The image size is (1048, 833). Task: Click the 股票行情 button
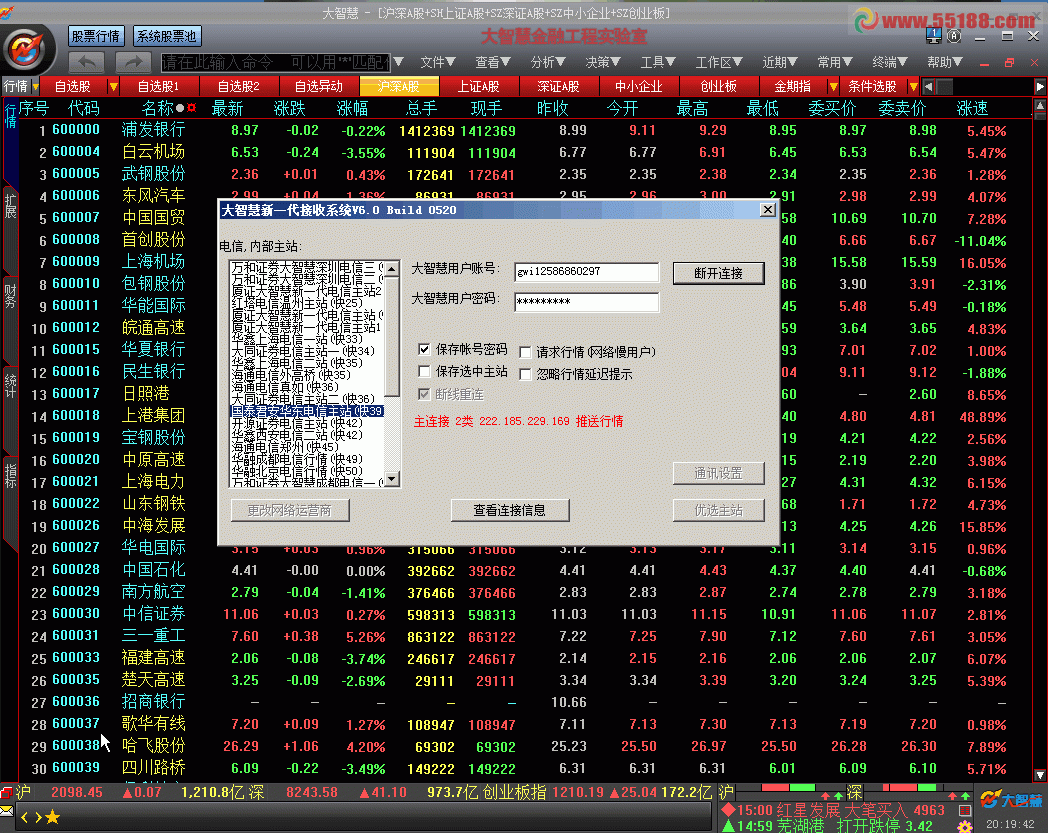[96, 36]
